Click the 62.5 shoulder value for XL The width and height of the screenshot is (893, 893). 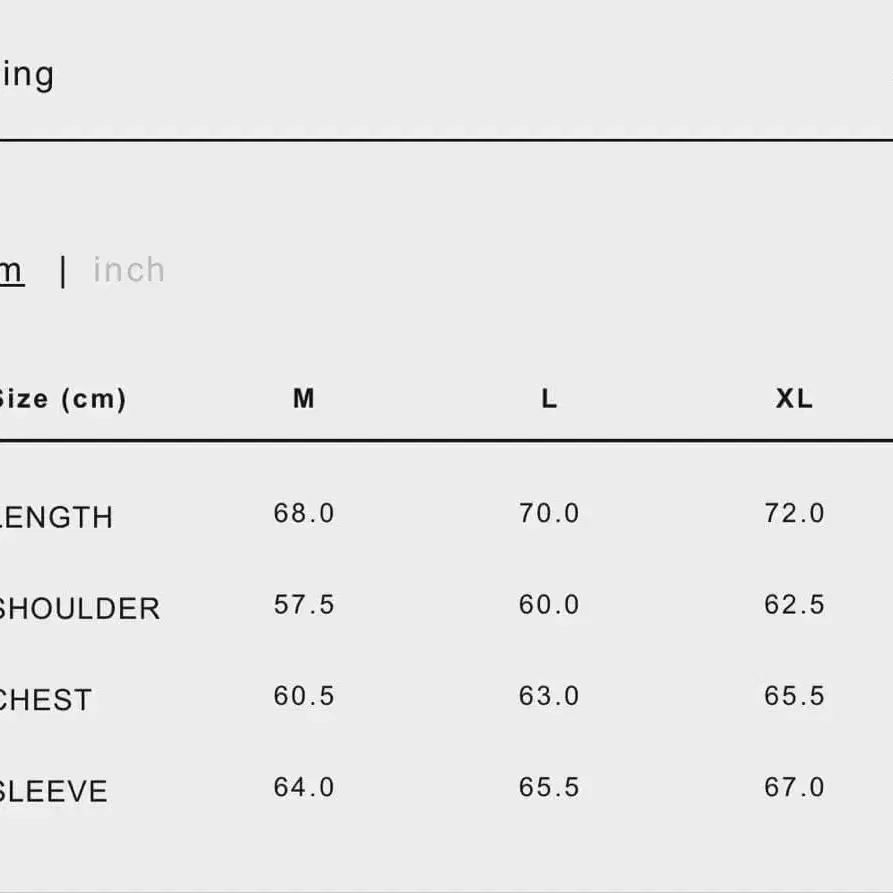[x=794, y=605]
